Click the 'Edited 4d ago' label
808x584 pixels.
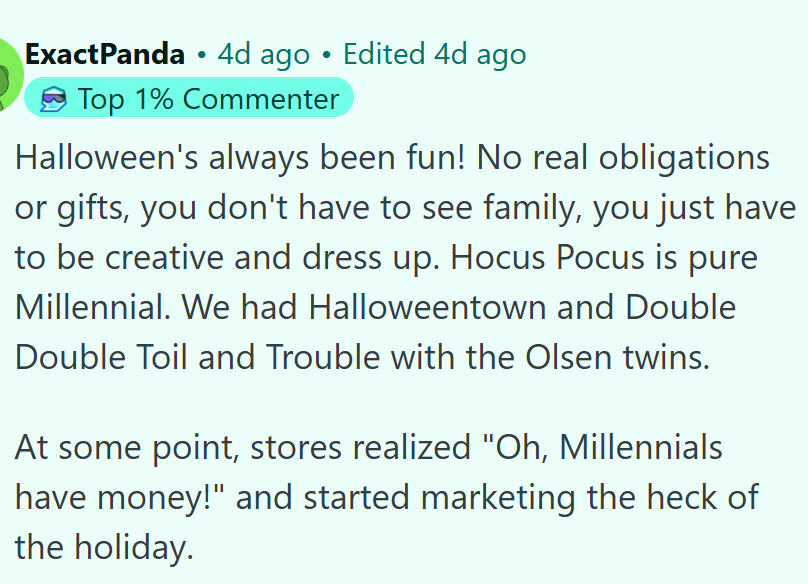[x=434, y=54]
